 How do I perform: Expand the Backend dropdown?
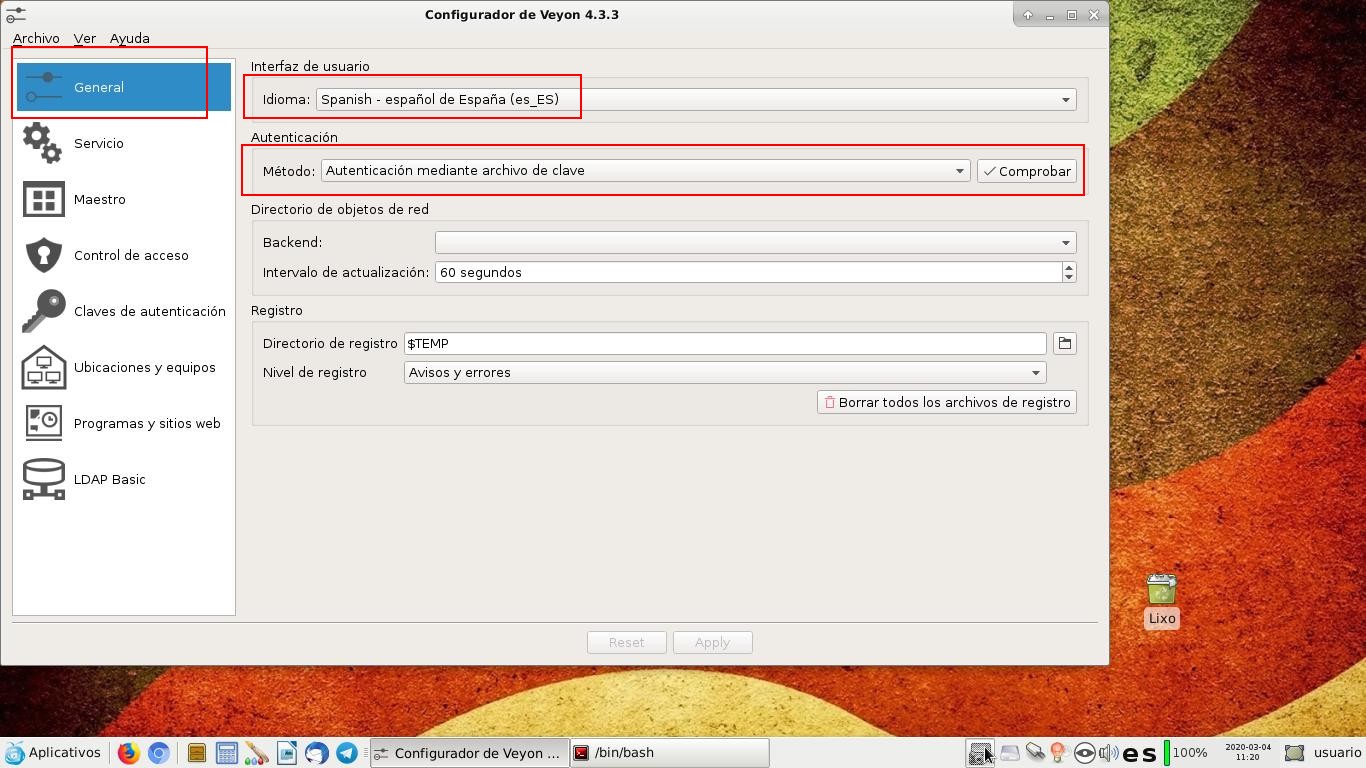click(1064, 242)
